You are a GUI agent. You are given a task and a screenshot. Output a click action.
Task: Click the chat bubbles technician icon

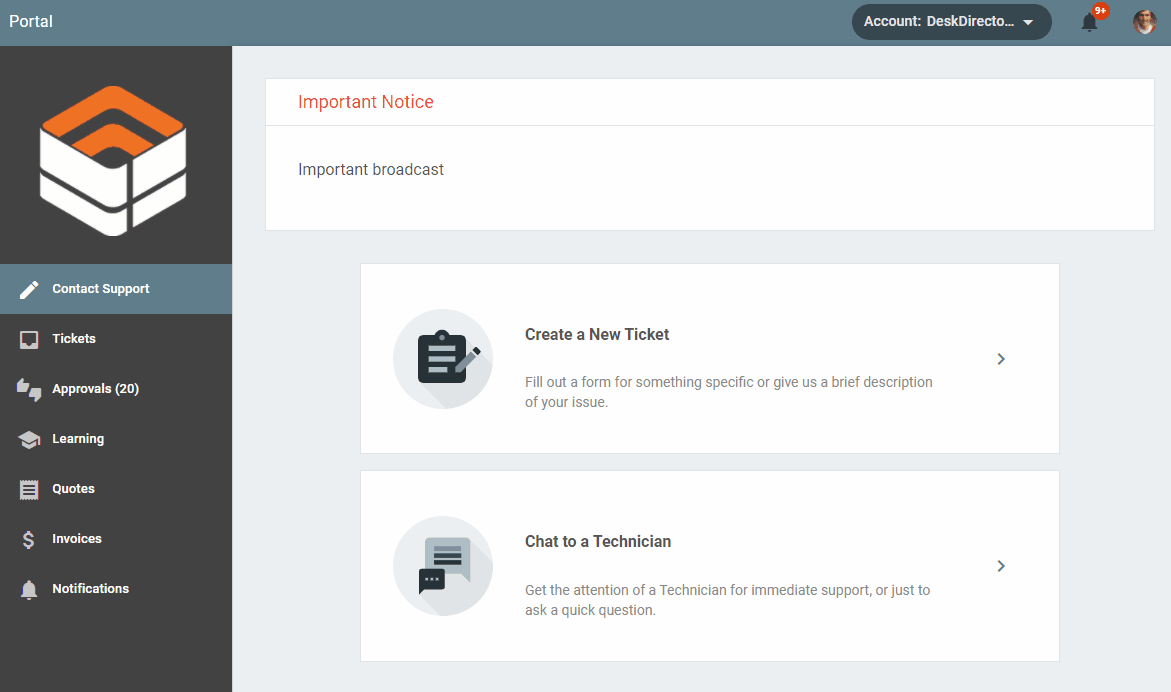coord(443,566)
